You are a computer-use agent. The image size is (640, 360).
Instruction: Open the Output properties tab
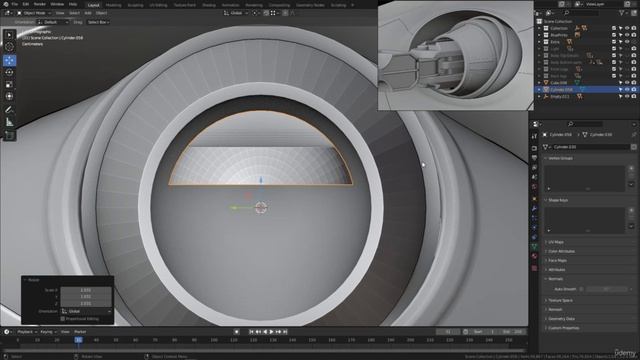534,158
